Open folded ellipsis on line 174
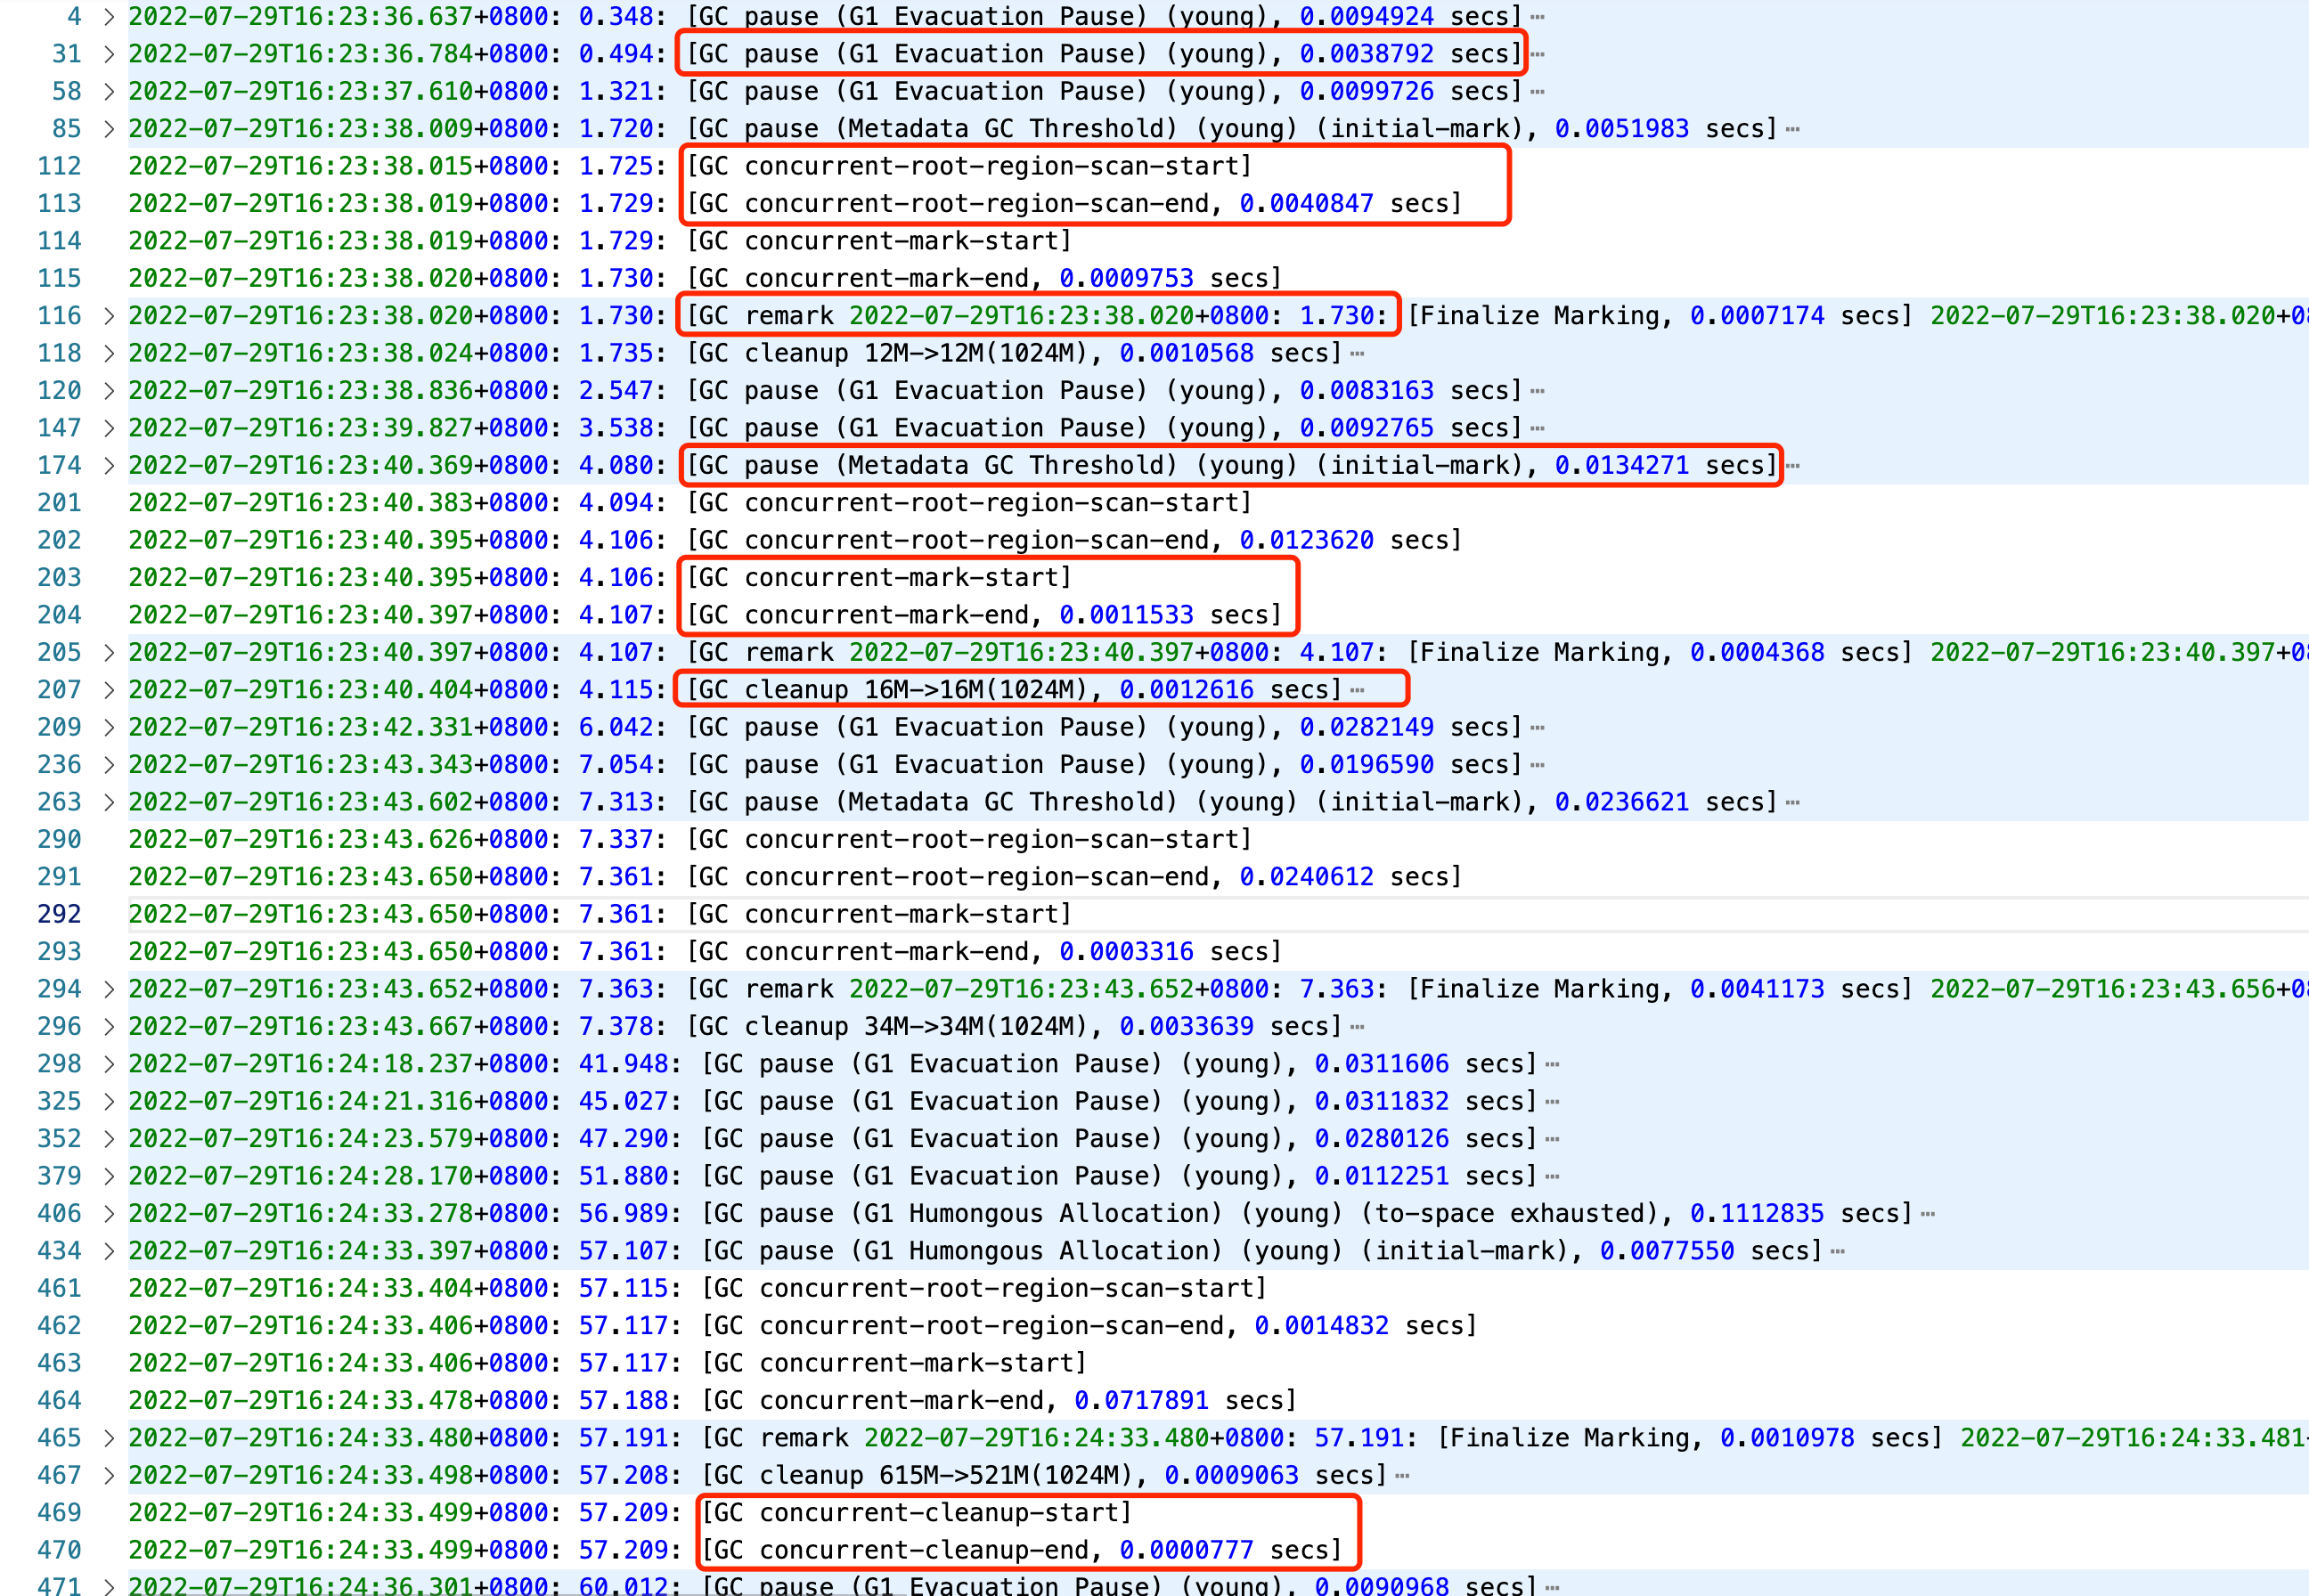Screen dimensions: 2309x1596 (x=1793, y=466)
